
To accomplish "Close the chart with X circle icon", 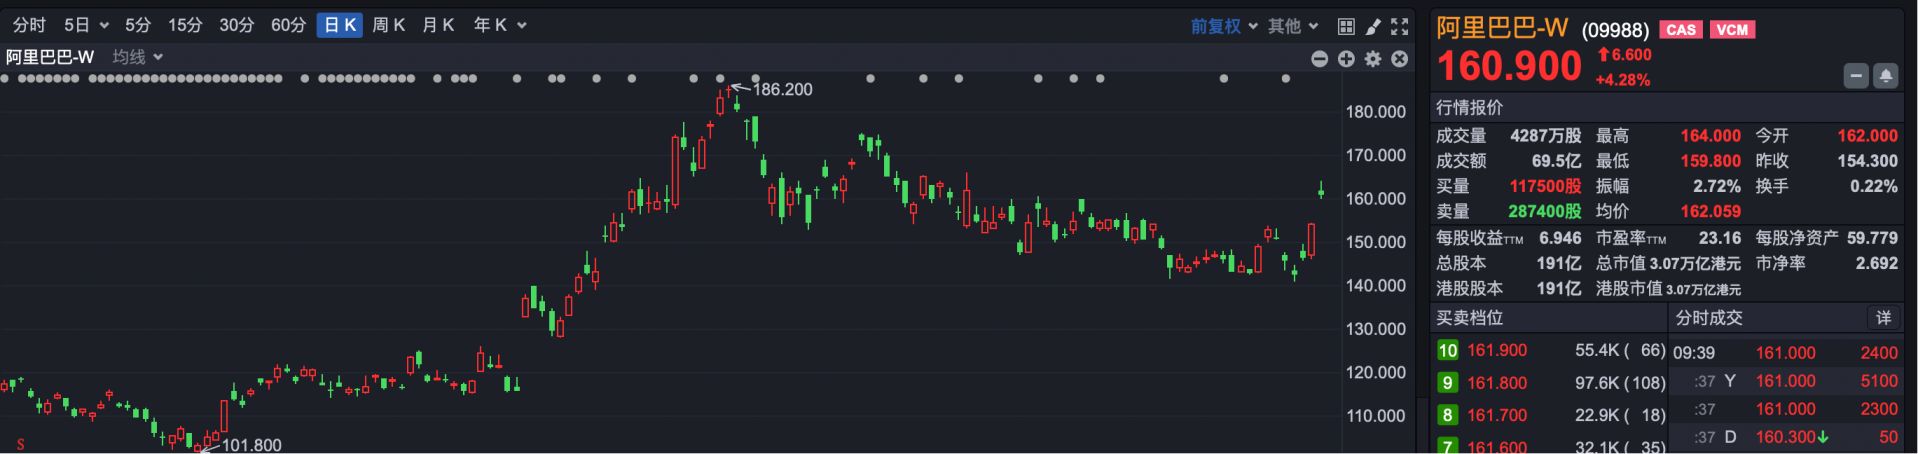I will pyautogui.click(x=1400, y=59).
